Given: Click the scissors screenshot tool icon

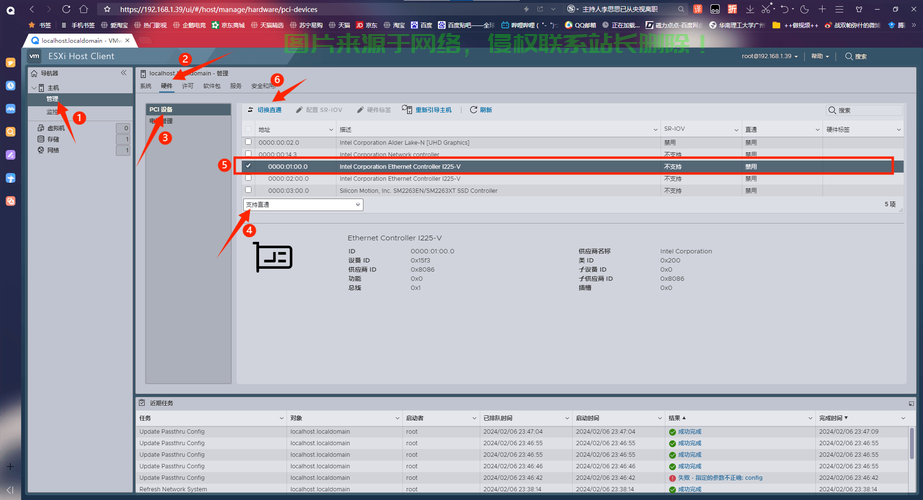Looking at the screenshot, I should 765,9.
